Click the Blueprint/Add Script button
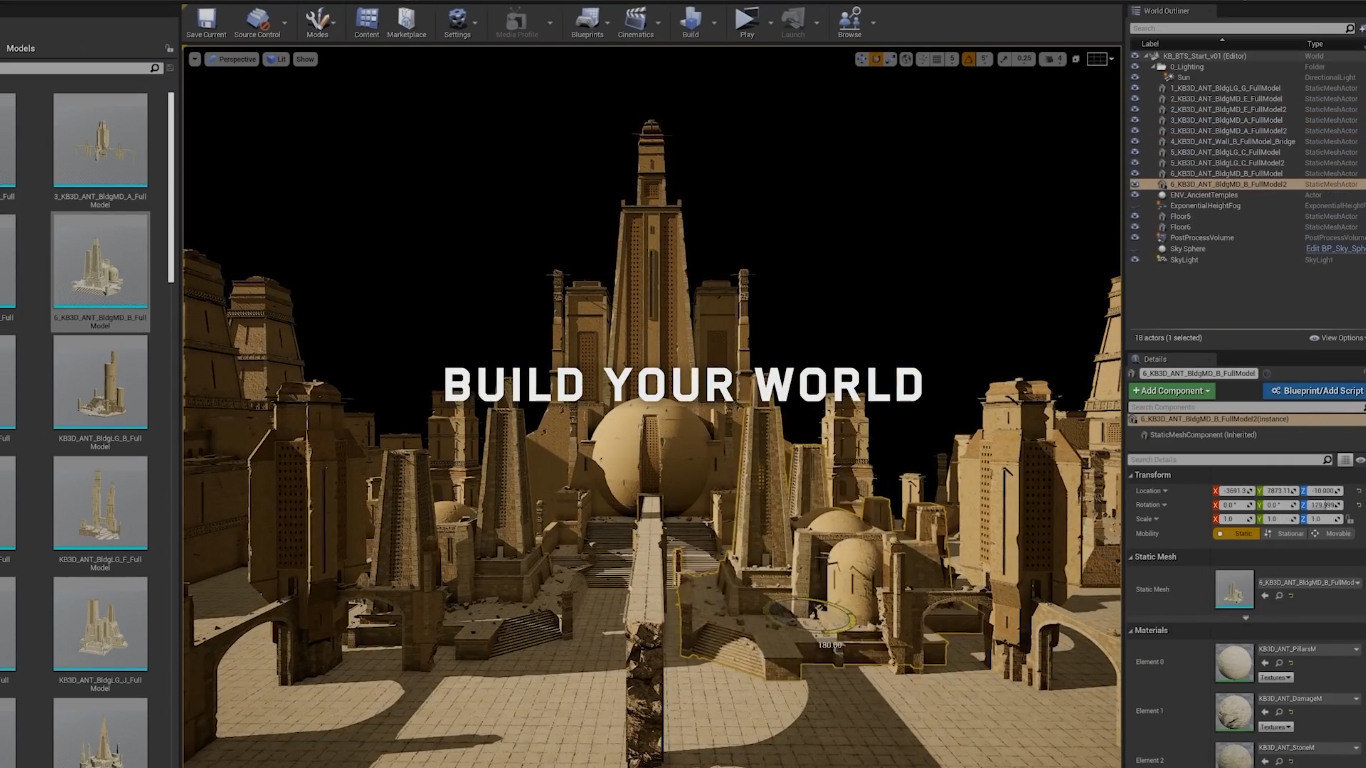This screenshot has width=1366, height=768. (x=1315, y=391)
